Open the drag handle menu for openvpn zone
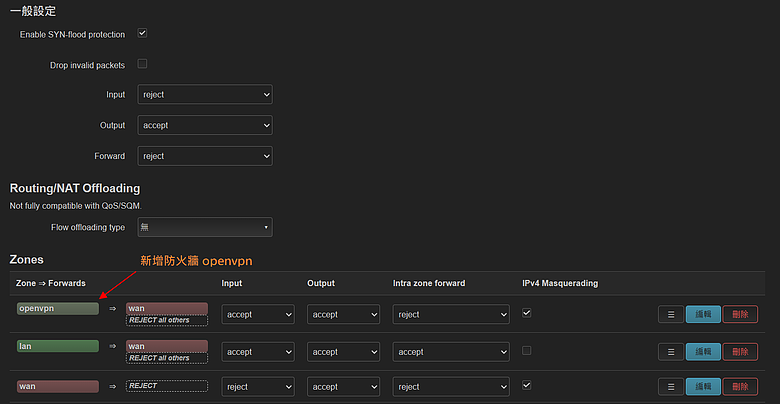The width and height of the screenshot is (780, 404). click(671, 314)
